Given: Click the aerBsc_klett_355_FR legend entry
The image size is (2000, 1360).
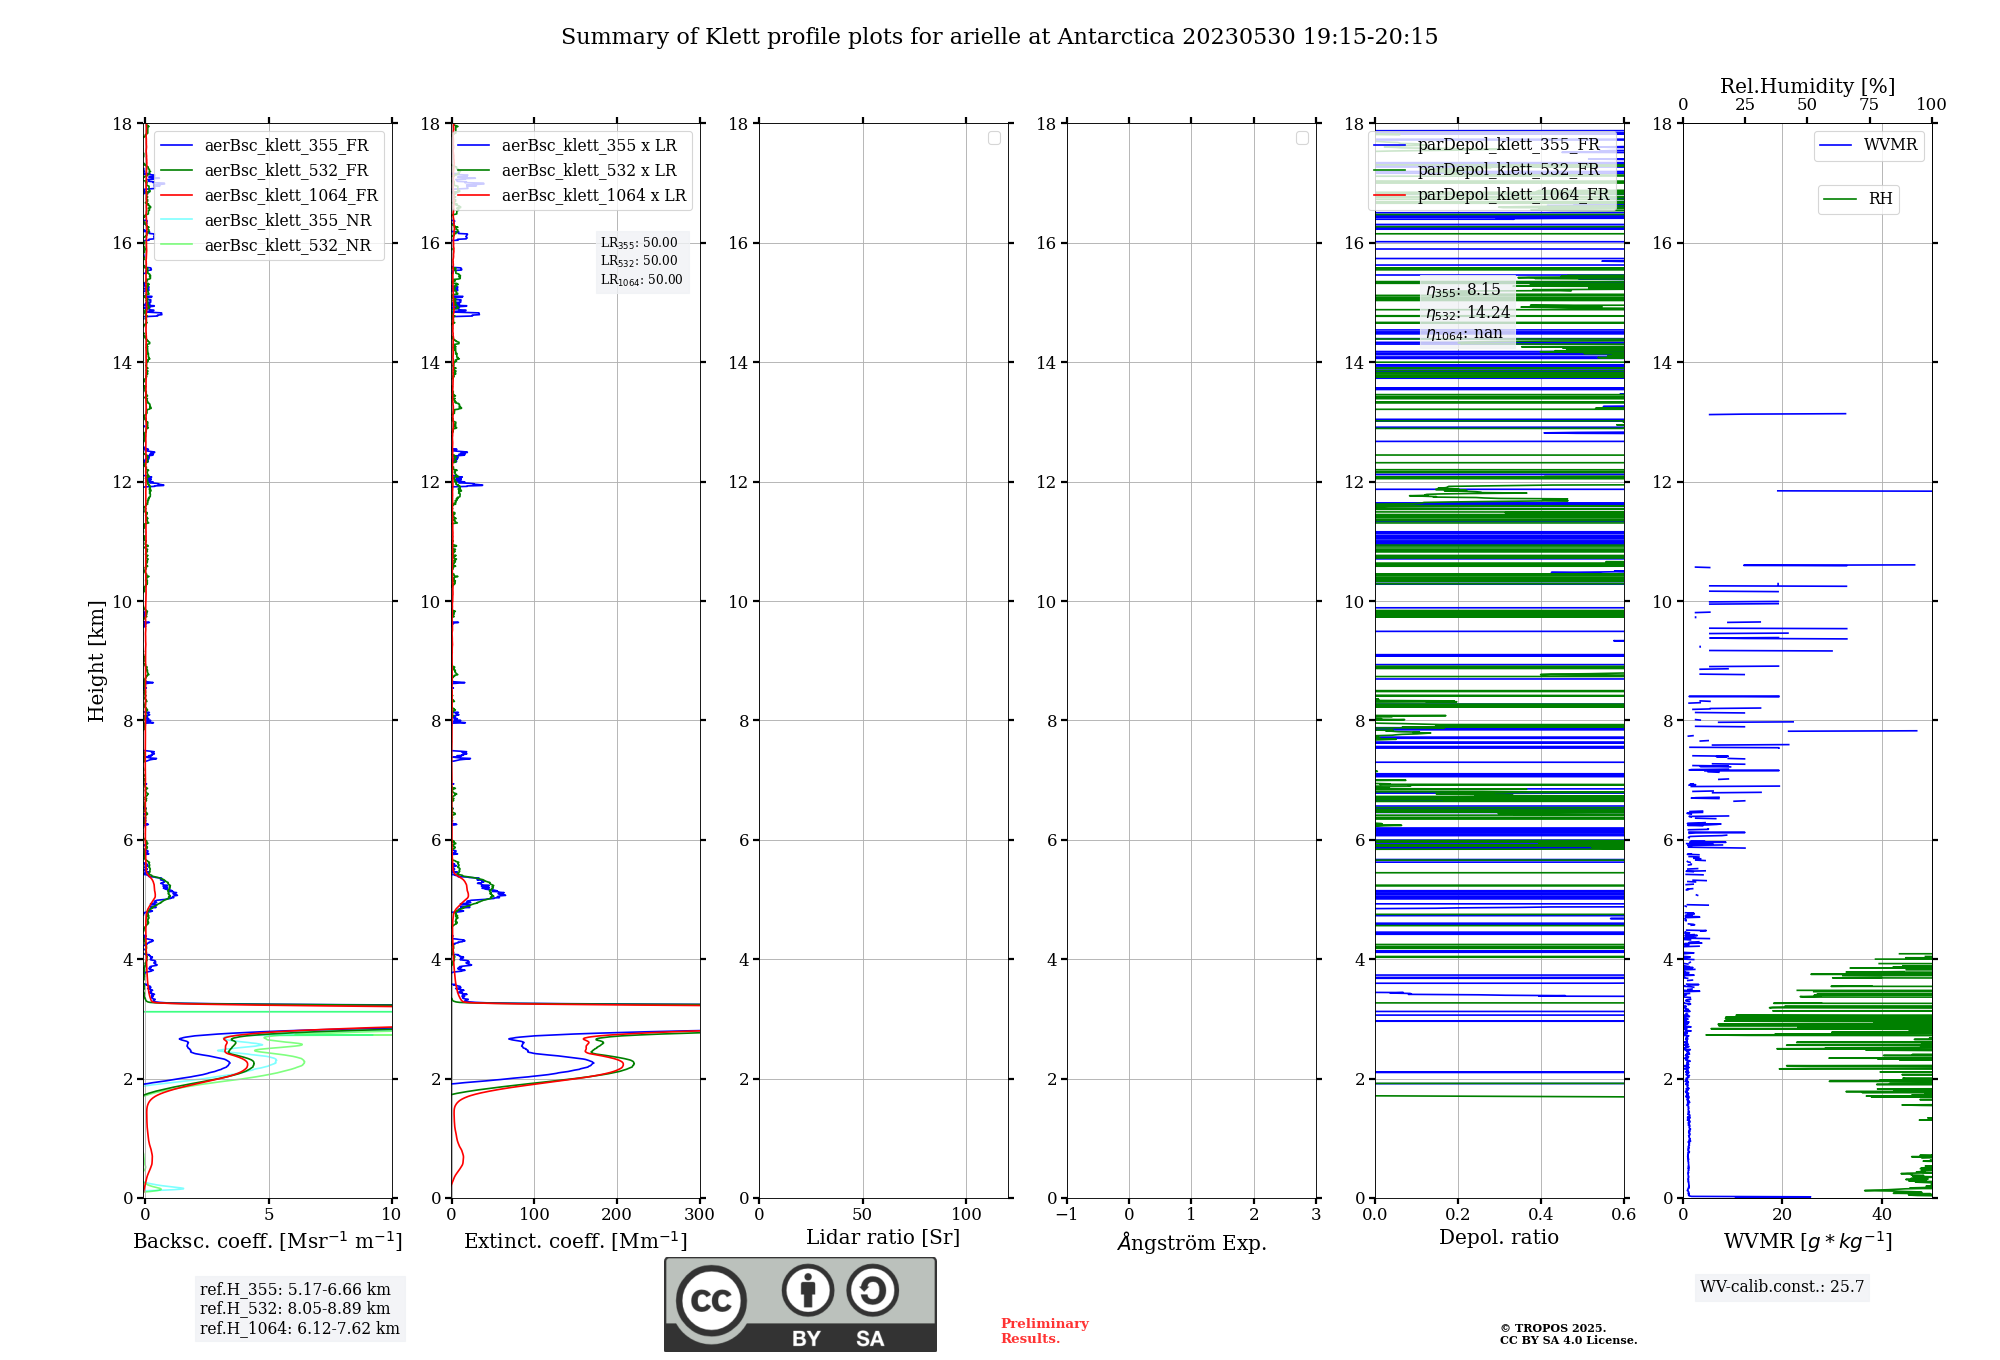Looking at the screenshot, I should pos(285,146).
